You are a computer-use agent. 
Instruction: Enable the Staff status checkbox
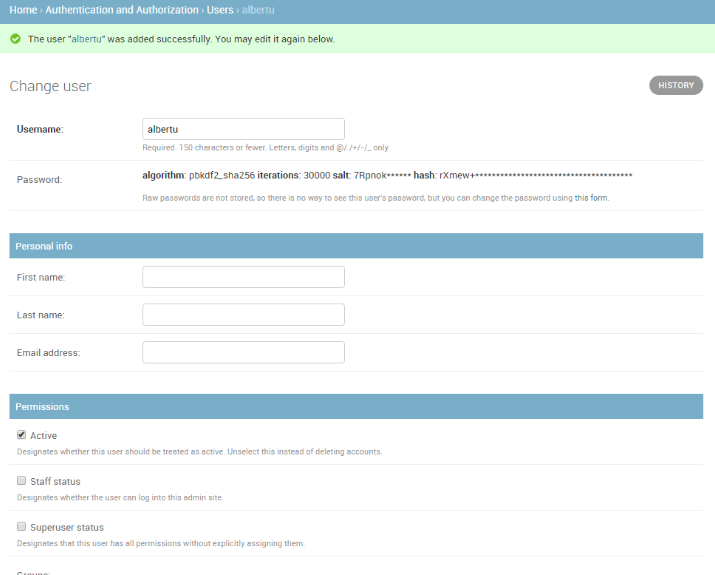(x=21, y=481)
